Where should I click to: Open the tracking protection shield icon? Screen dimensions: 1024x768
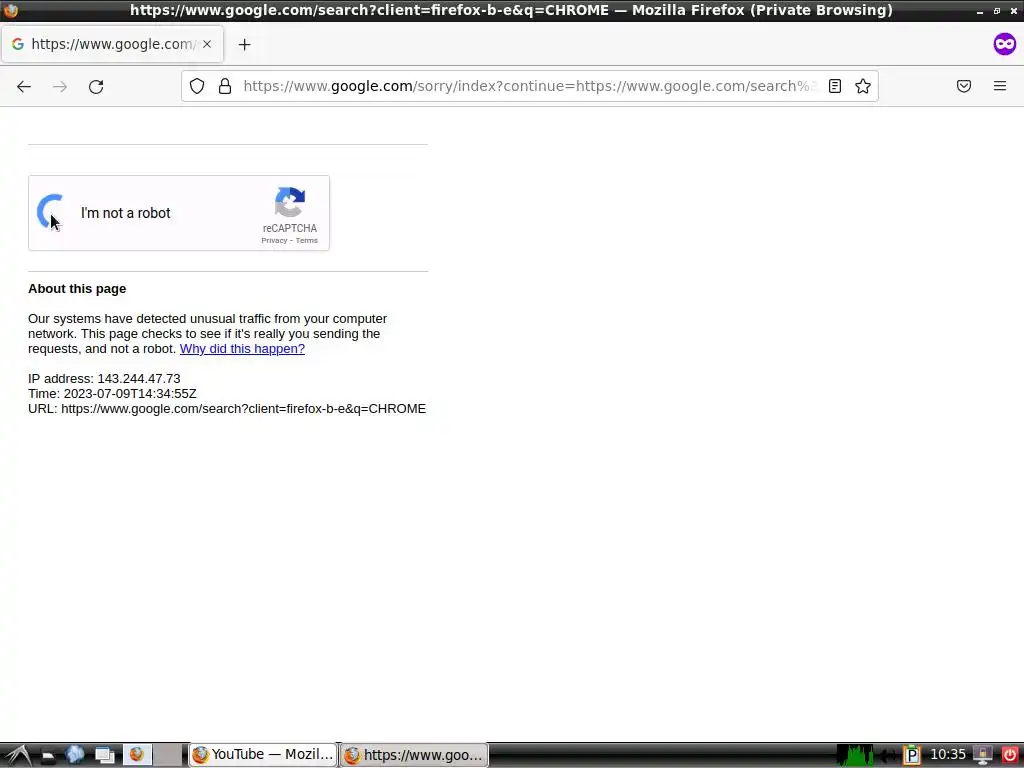(197, 86)
